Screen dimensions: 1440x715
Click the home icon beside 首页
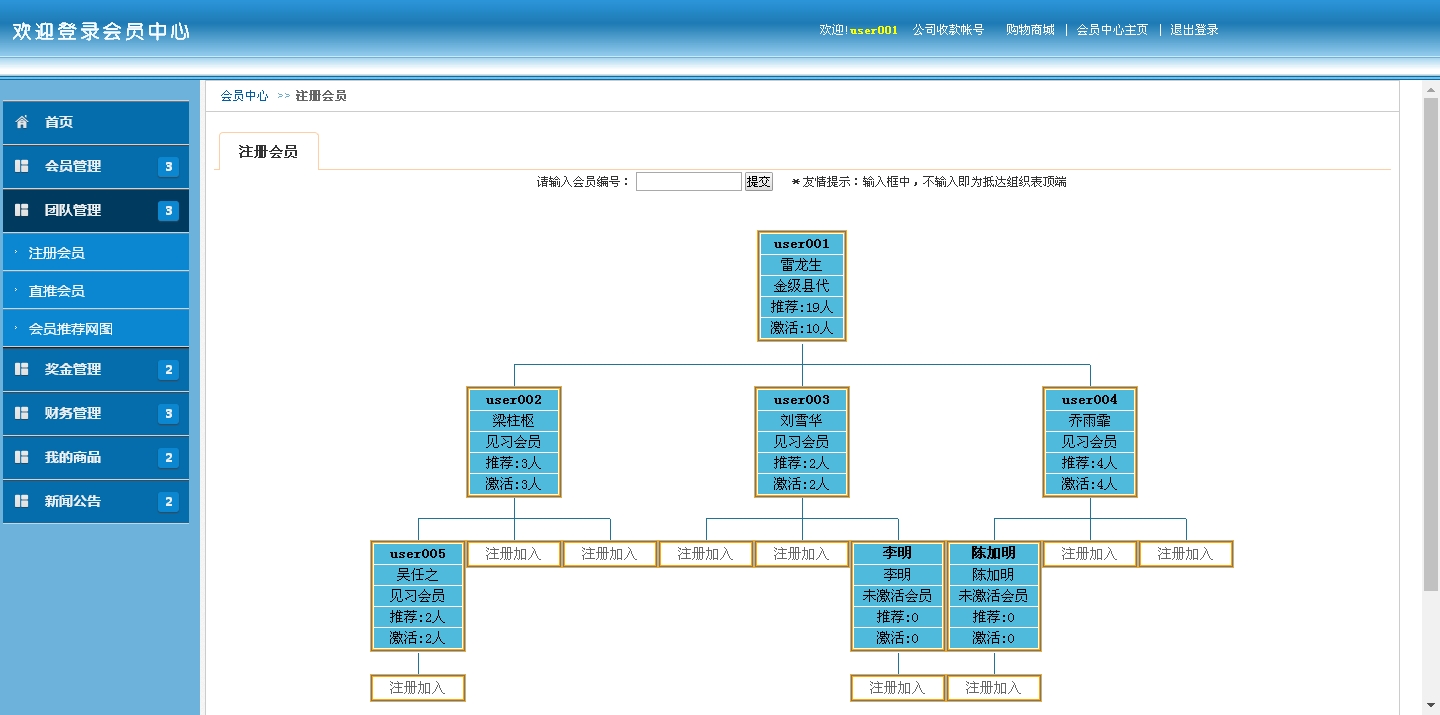(x=22, y=122)
